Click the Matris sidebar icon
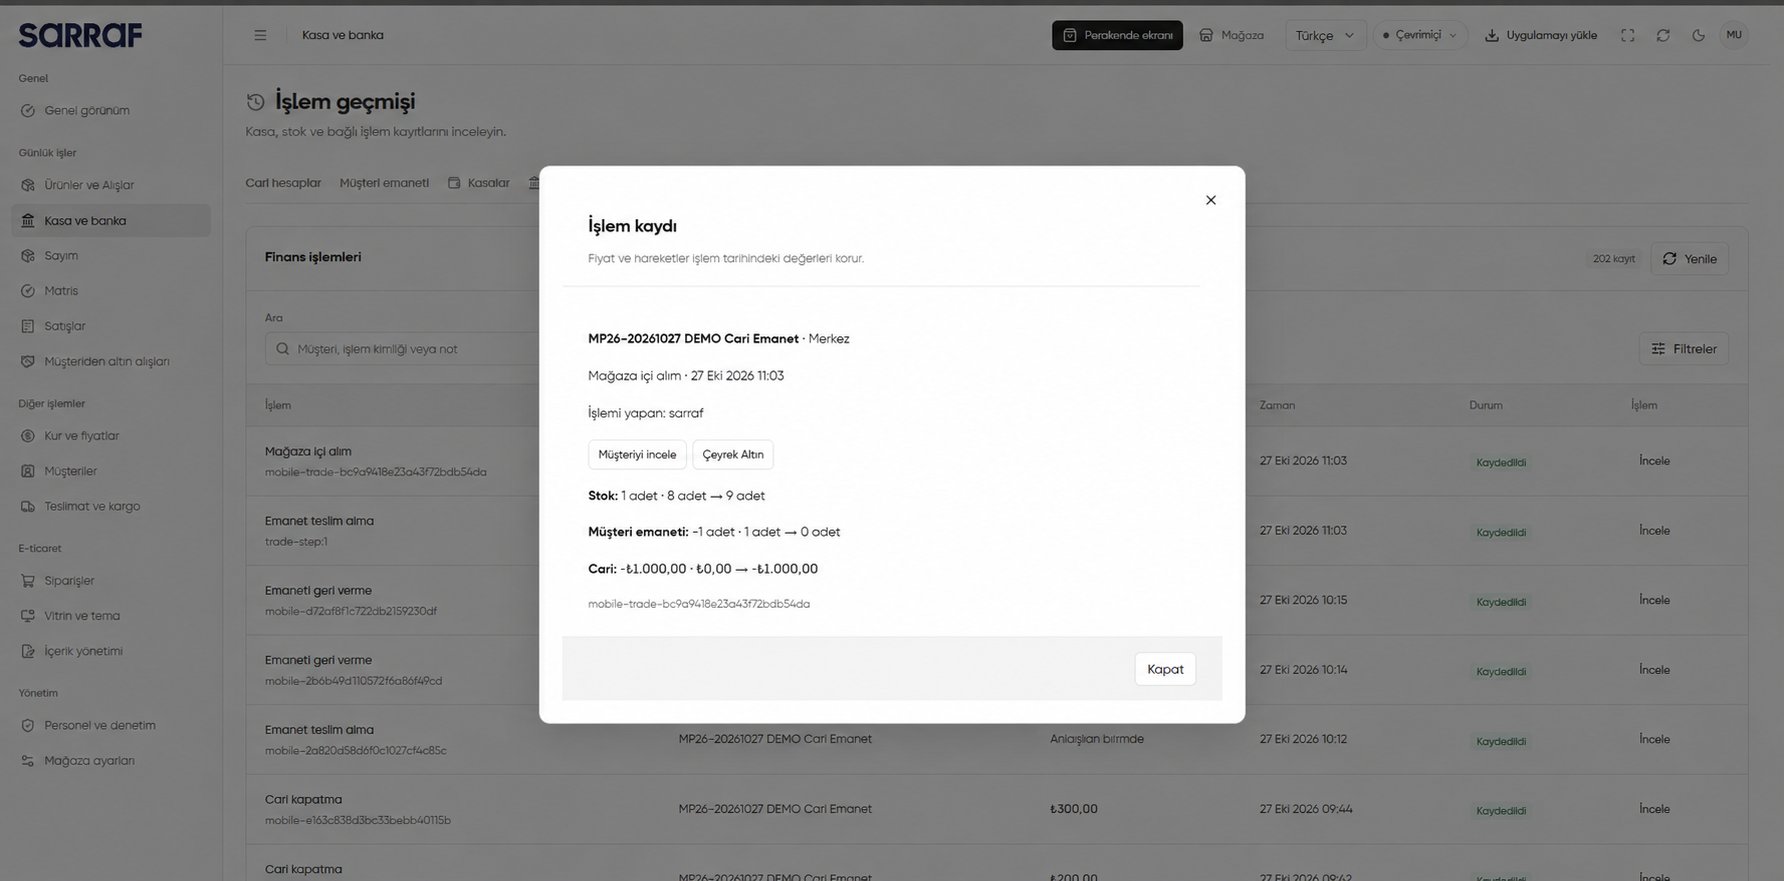The width and height of the screenshot is (1784, 881). tap(28, 291)
